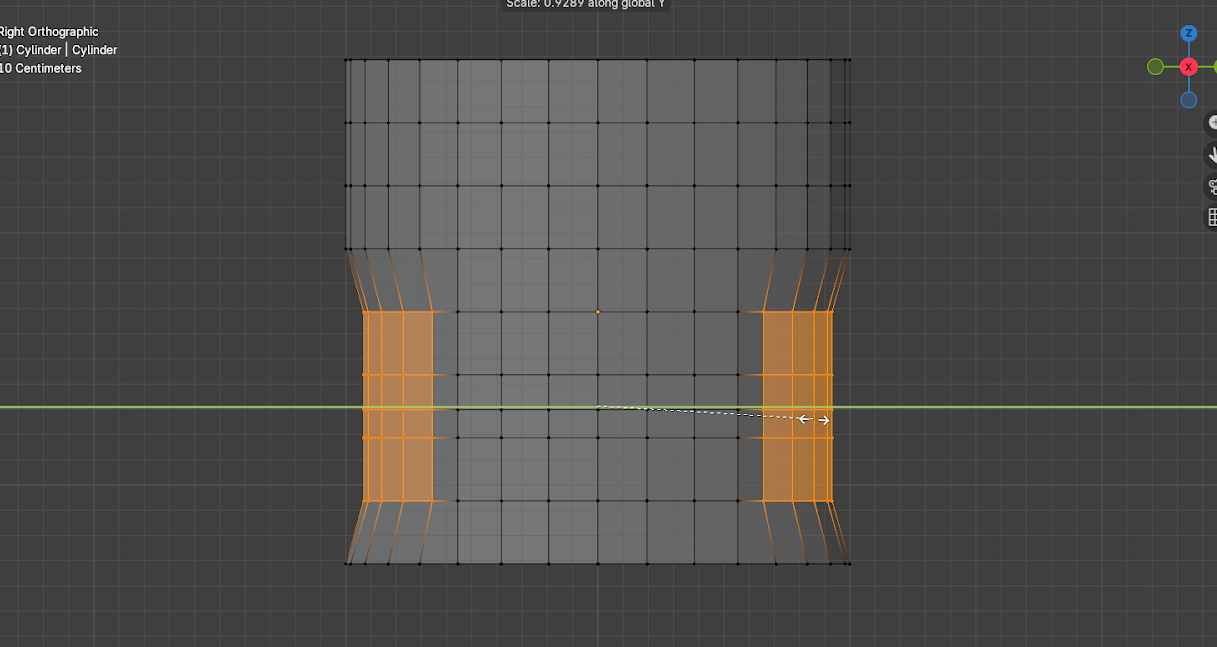Toggle the camera view icon
The height and width of the screenshot is (647, 1217).
tap(1213, 186)
